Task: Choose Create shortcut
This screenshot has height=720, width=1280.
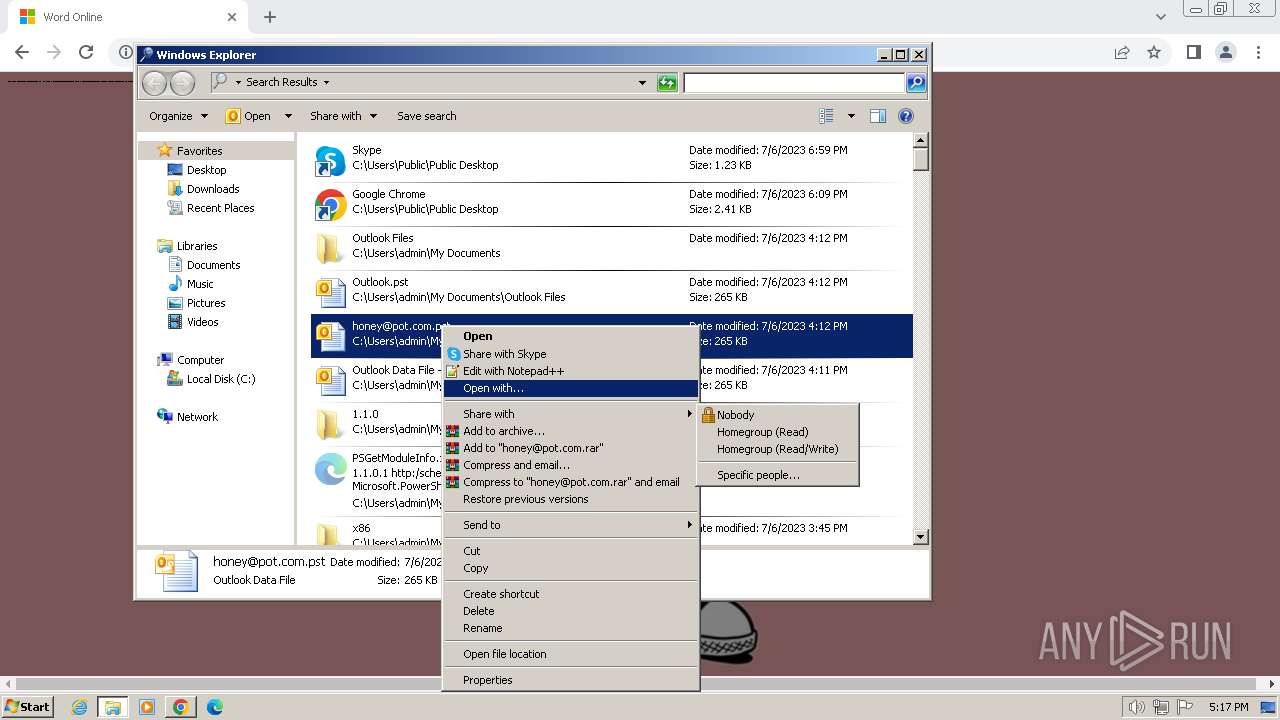Action: [570, 594]
